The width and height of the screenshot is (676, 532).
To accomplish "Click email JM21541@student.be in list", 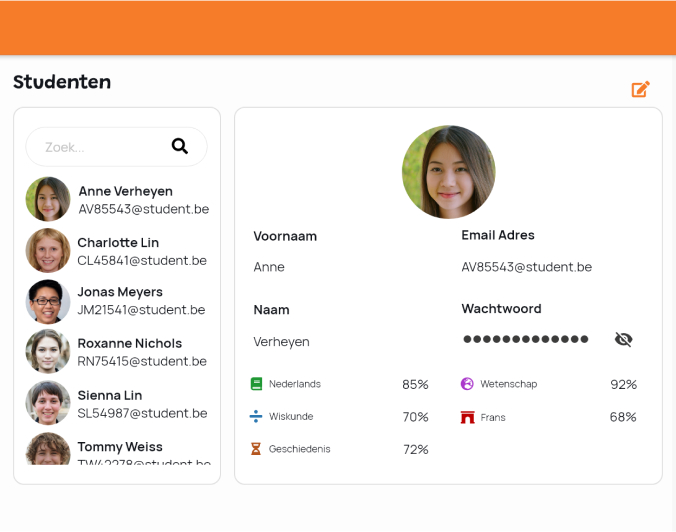I will [141, 310].
